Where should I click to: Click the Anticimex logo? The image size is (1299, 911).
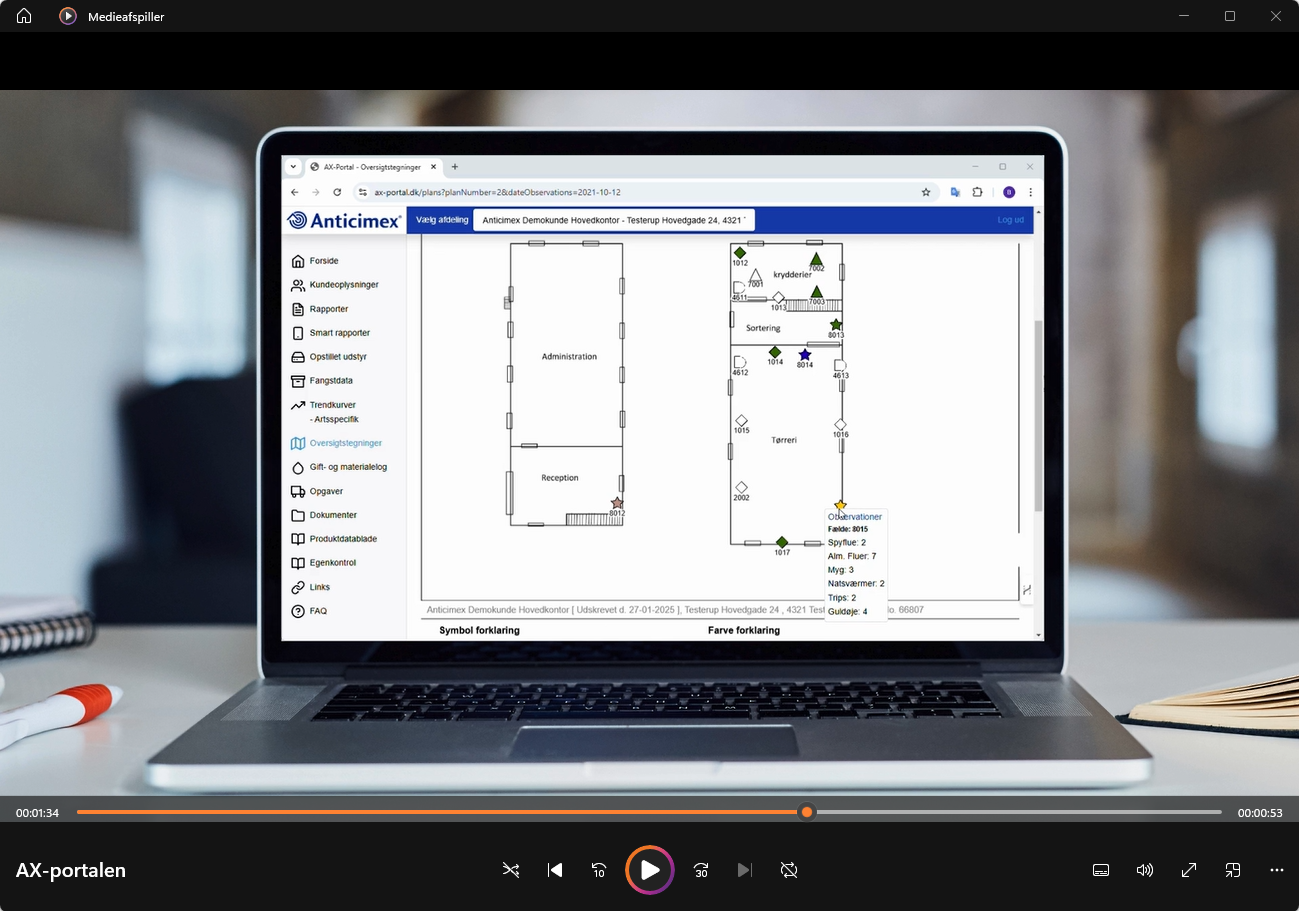[x=344, y=221]
